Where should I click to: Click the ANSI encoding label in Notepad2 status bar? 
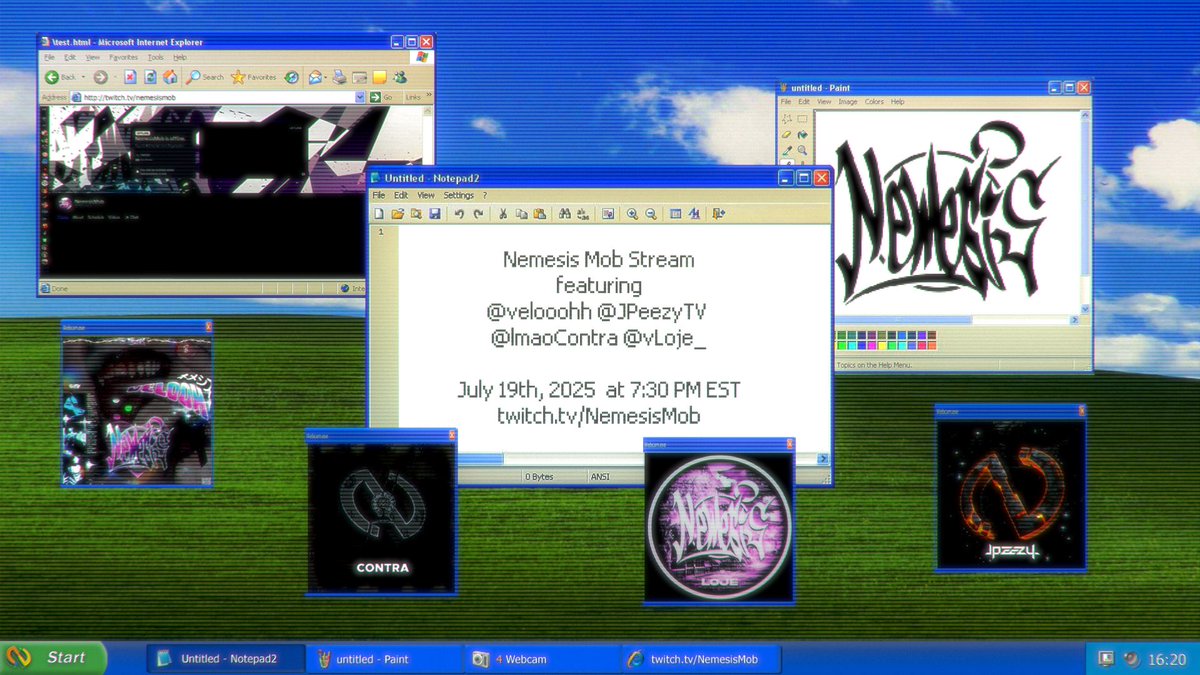(599, 477)
